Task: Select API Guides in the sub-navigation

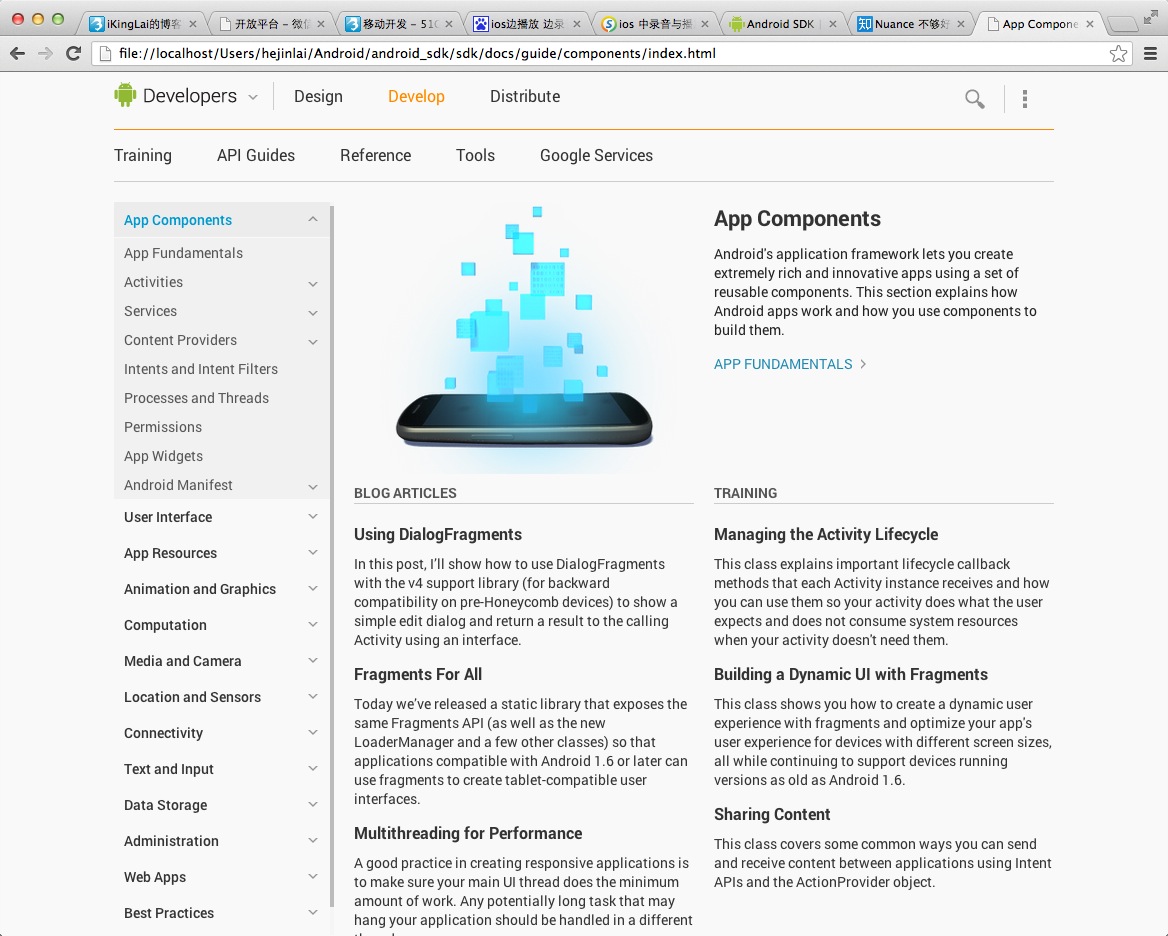Action: point(256,155)
